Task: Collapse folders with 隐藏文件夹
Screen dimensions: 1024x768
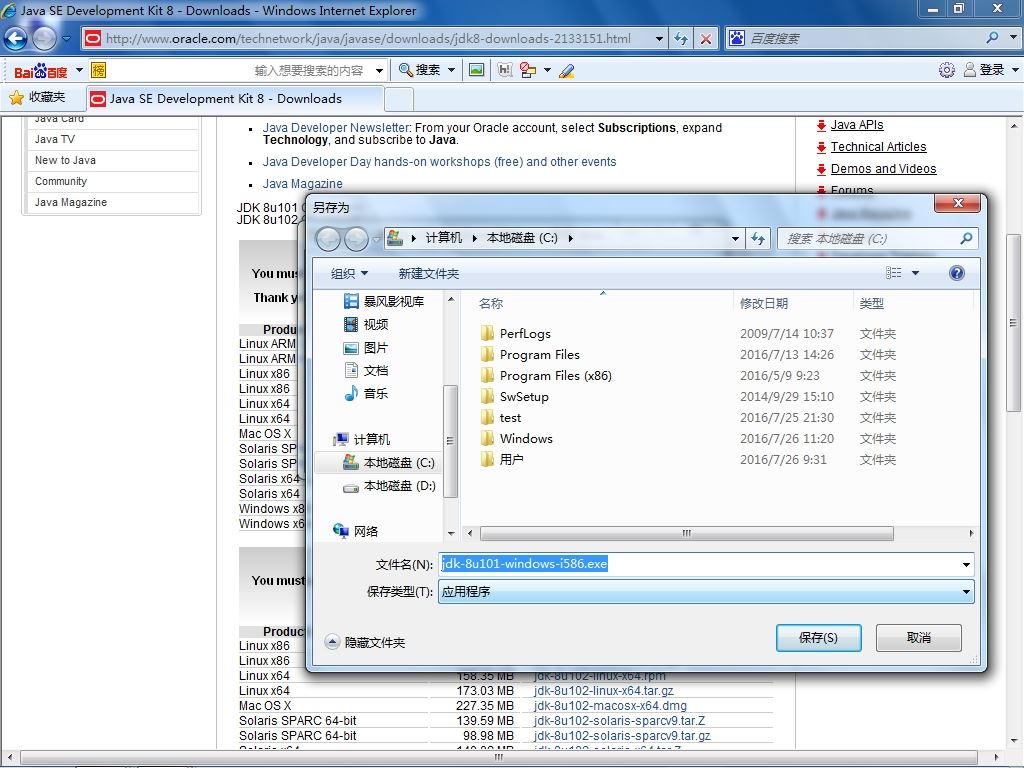Action: point(366,643)
